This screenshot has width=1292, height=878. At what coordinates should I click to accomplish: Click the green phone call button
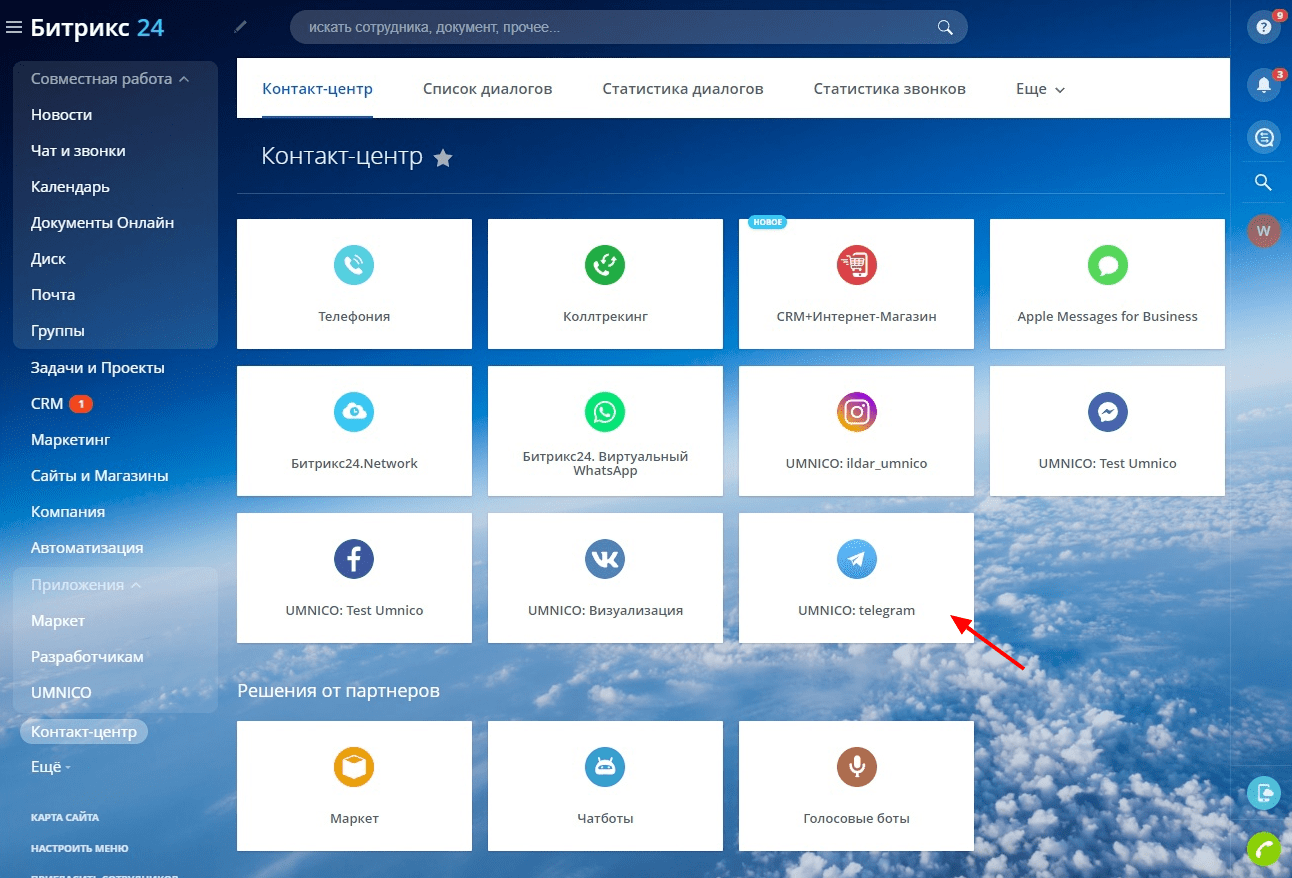coord(1263,849)
